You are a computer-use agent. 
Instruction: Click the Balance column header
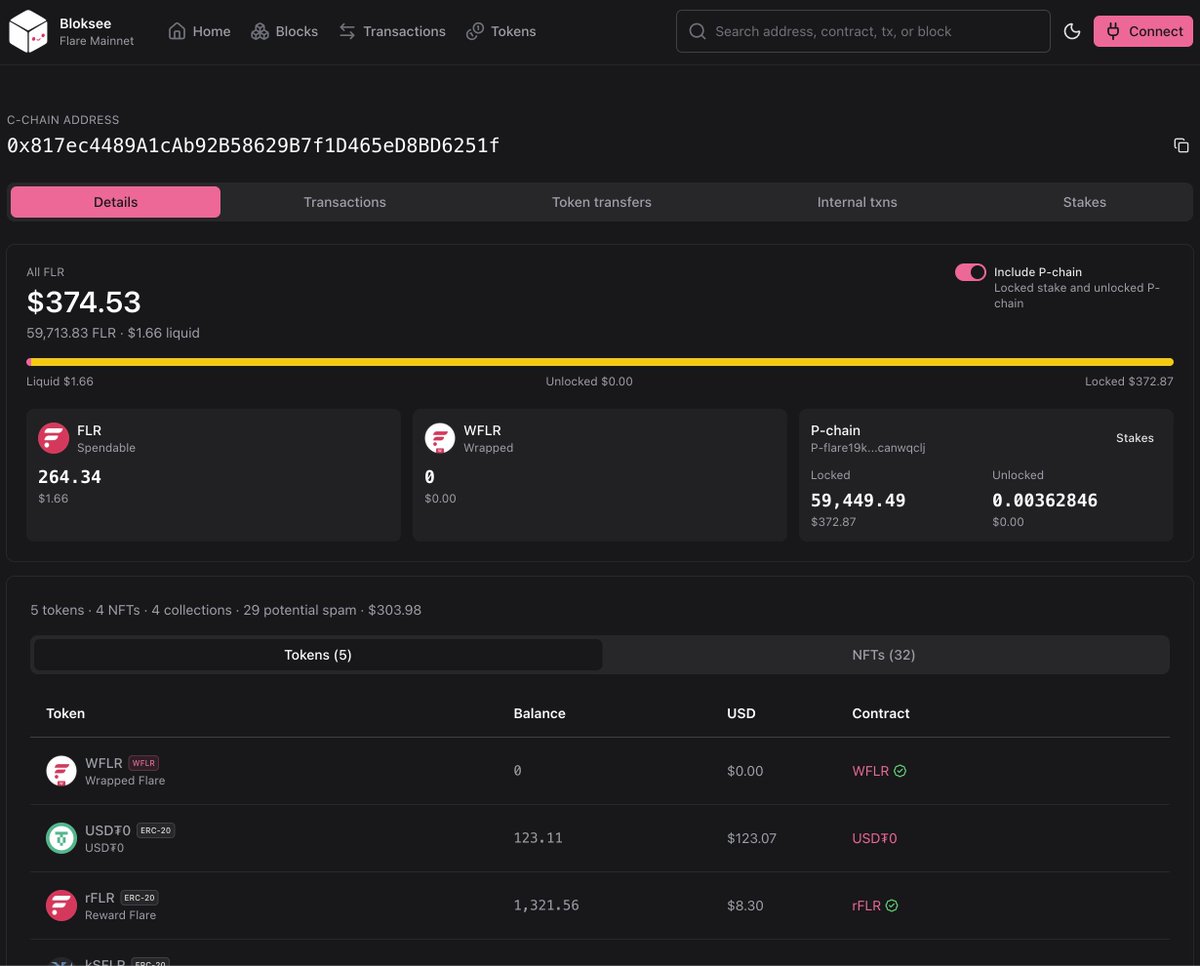click(x=540, y=713)
